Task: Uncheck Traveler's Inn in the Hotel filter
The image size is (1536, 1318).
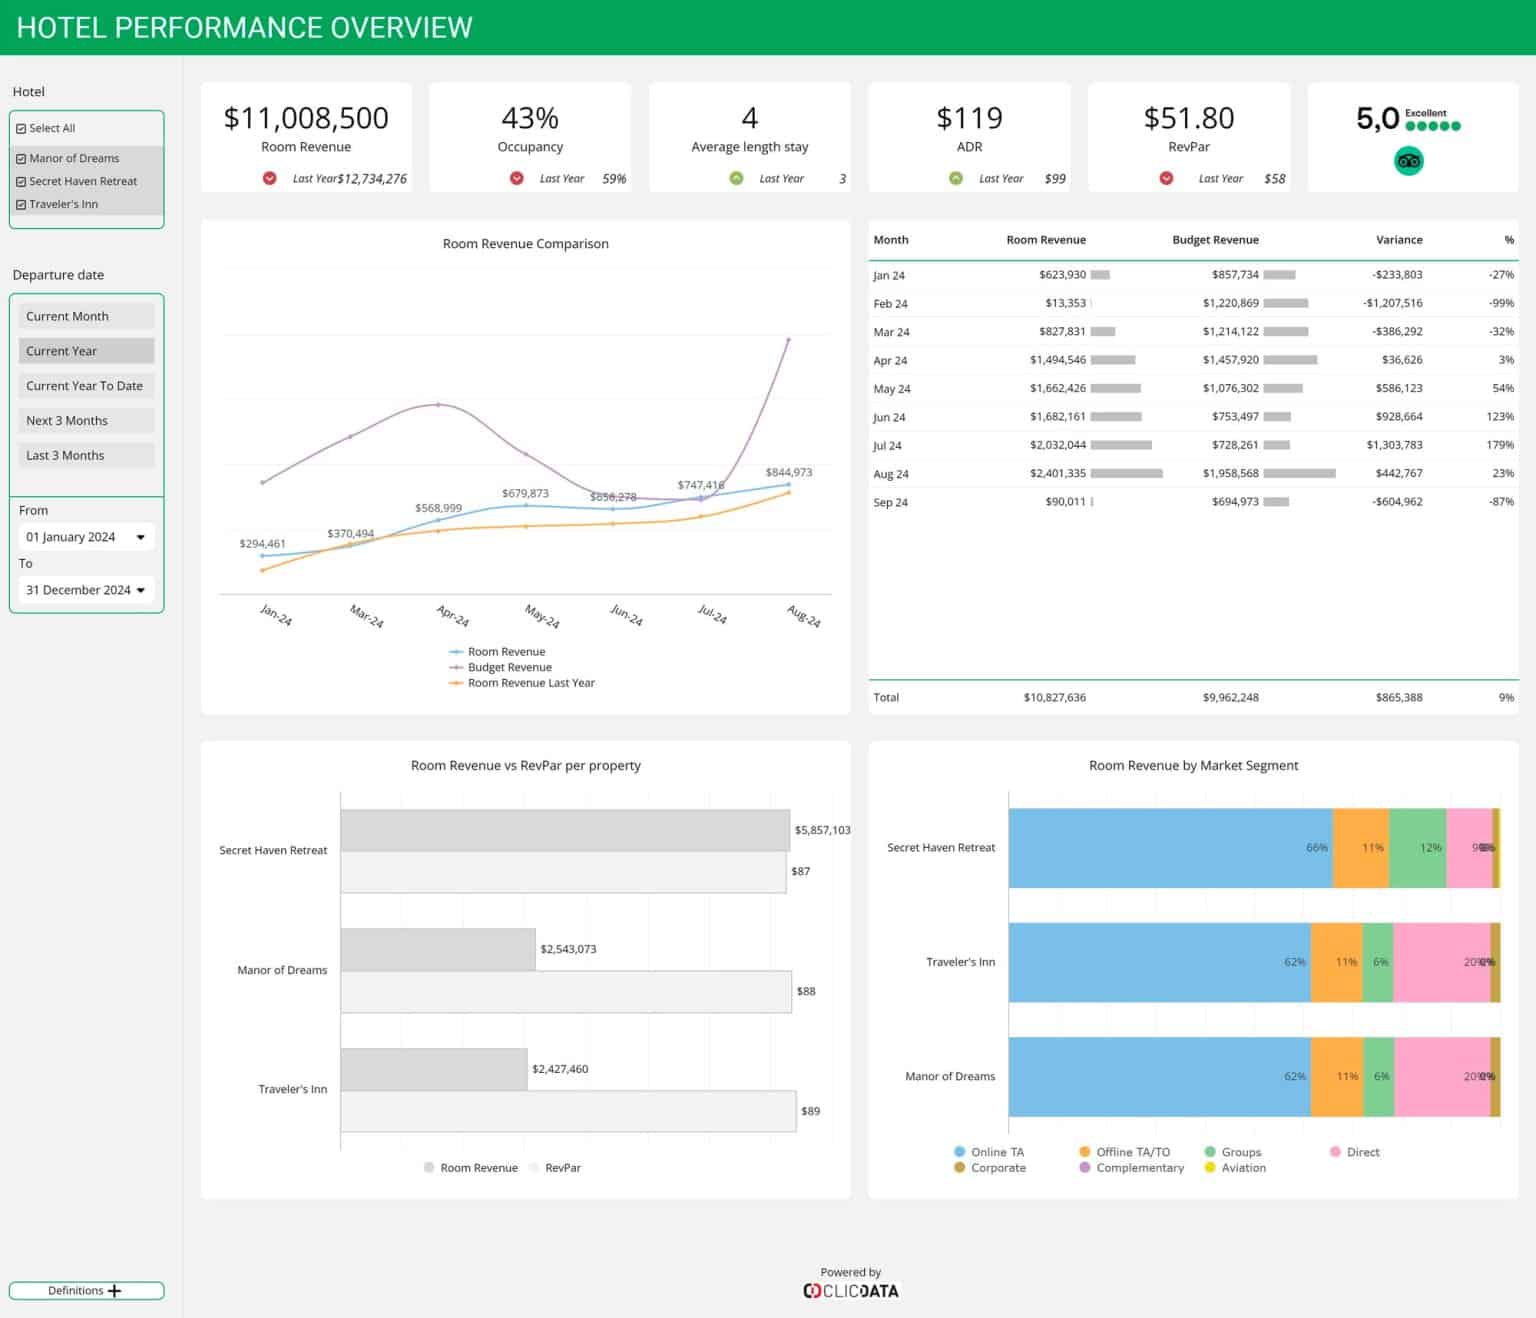Action: (22, 203)
